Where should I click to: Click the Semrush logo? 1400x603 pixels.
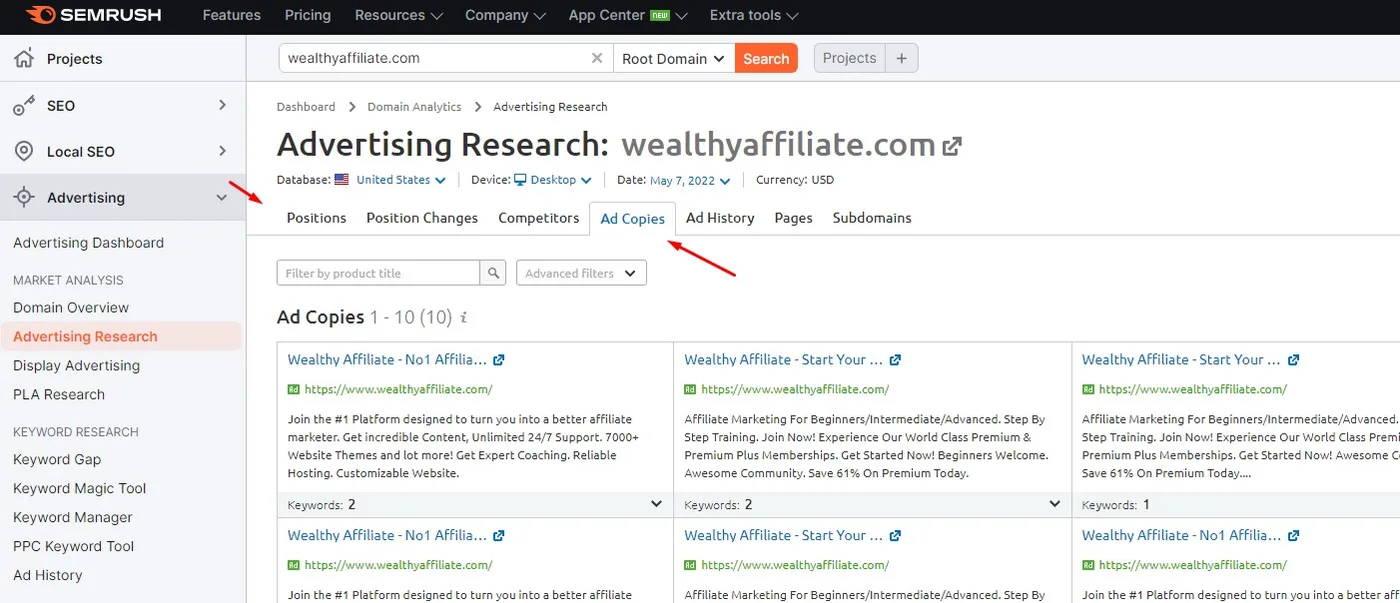point(93,15)
